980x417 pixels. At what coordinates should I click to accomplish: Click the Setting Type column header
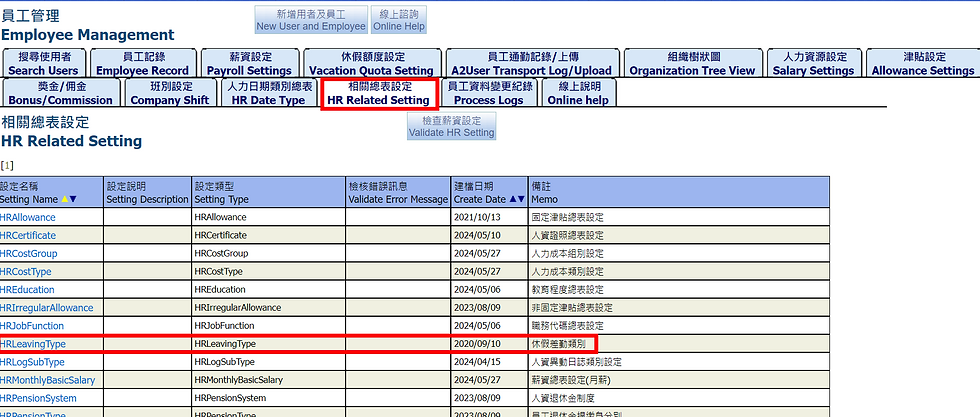[269, 193]
